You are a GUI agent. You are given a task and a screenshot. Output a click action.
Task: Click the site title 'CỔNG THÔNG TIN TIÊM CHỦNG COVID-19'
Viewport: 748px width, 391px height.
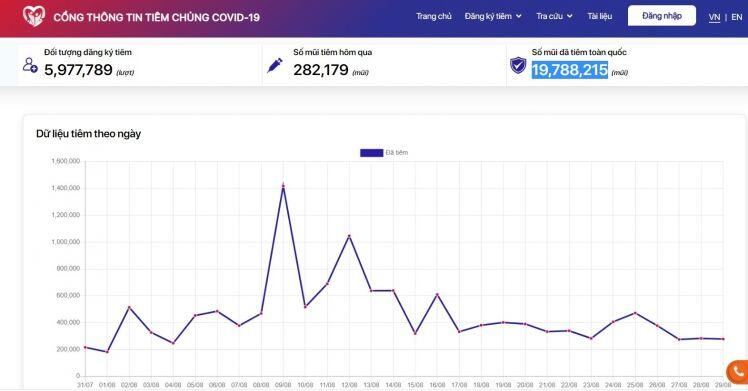[x=156, y=18]
